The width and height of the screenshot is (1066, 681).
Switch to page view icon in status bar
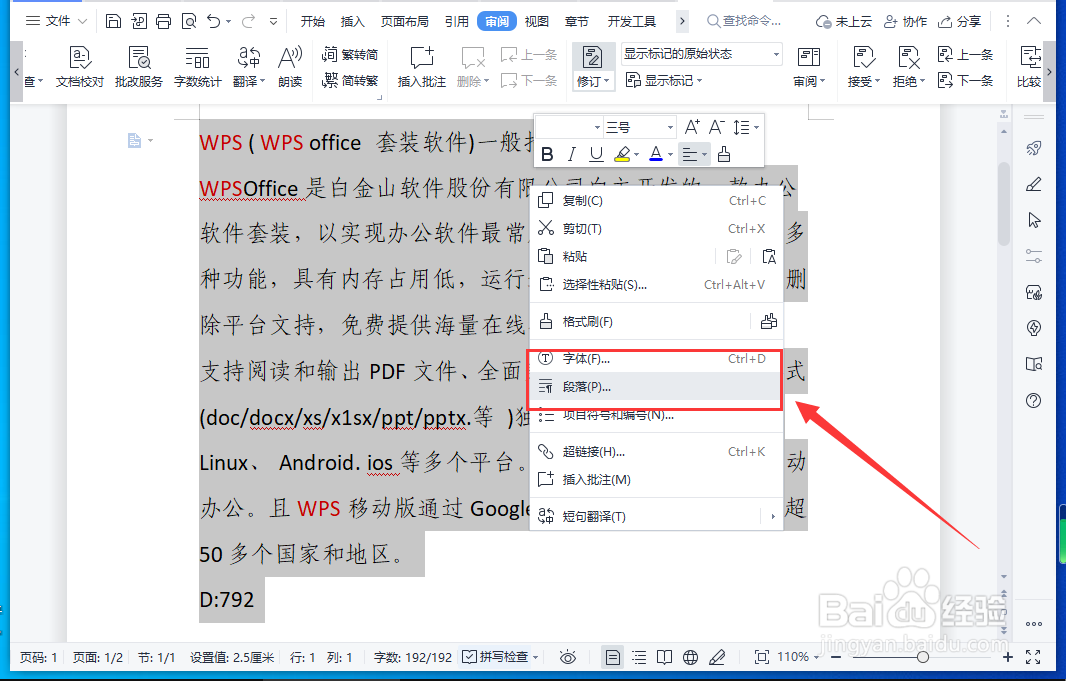(613, 657)
